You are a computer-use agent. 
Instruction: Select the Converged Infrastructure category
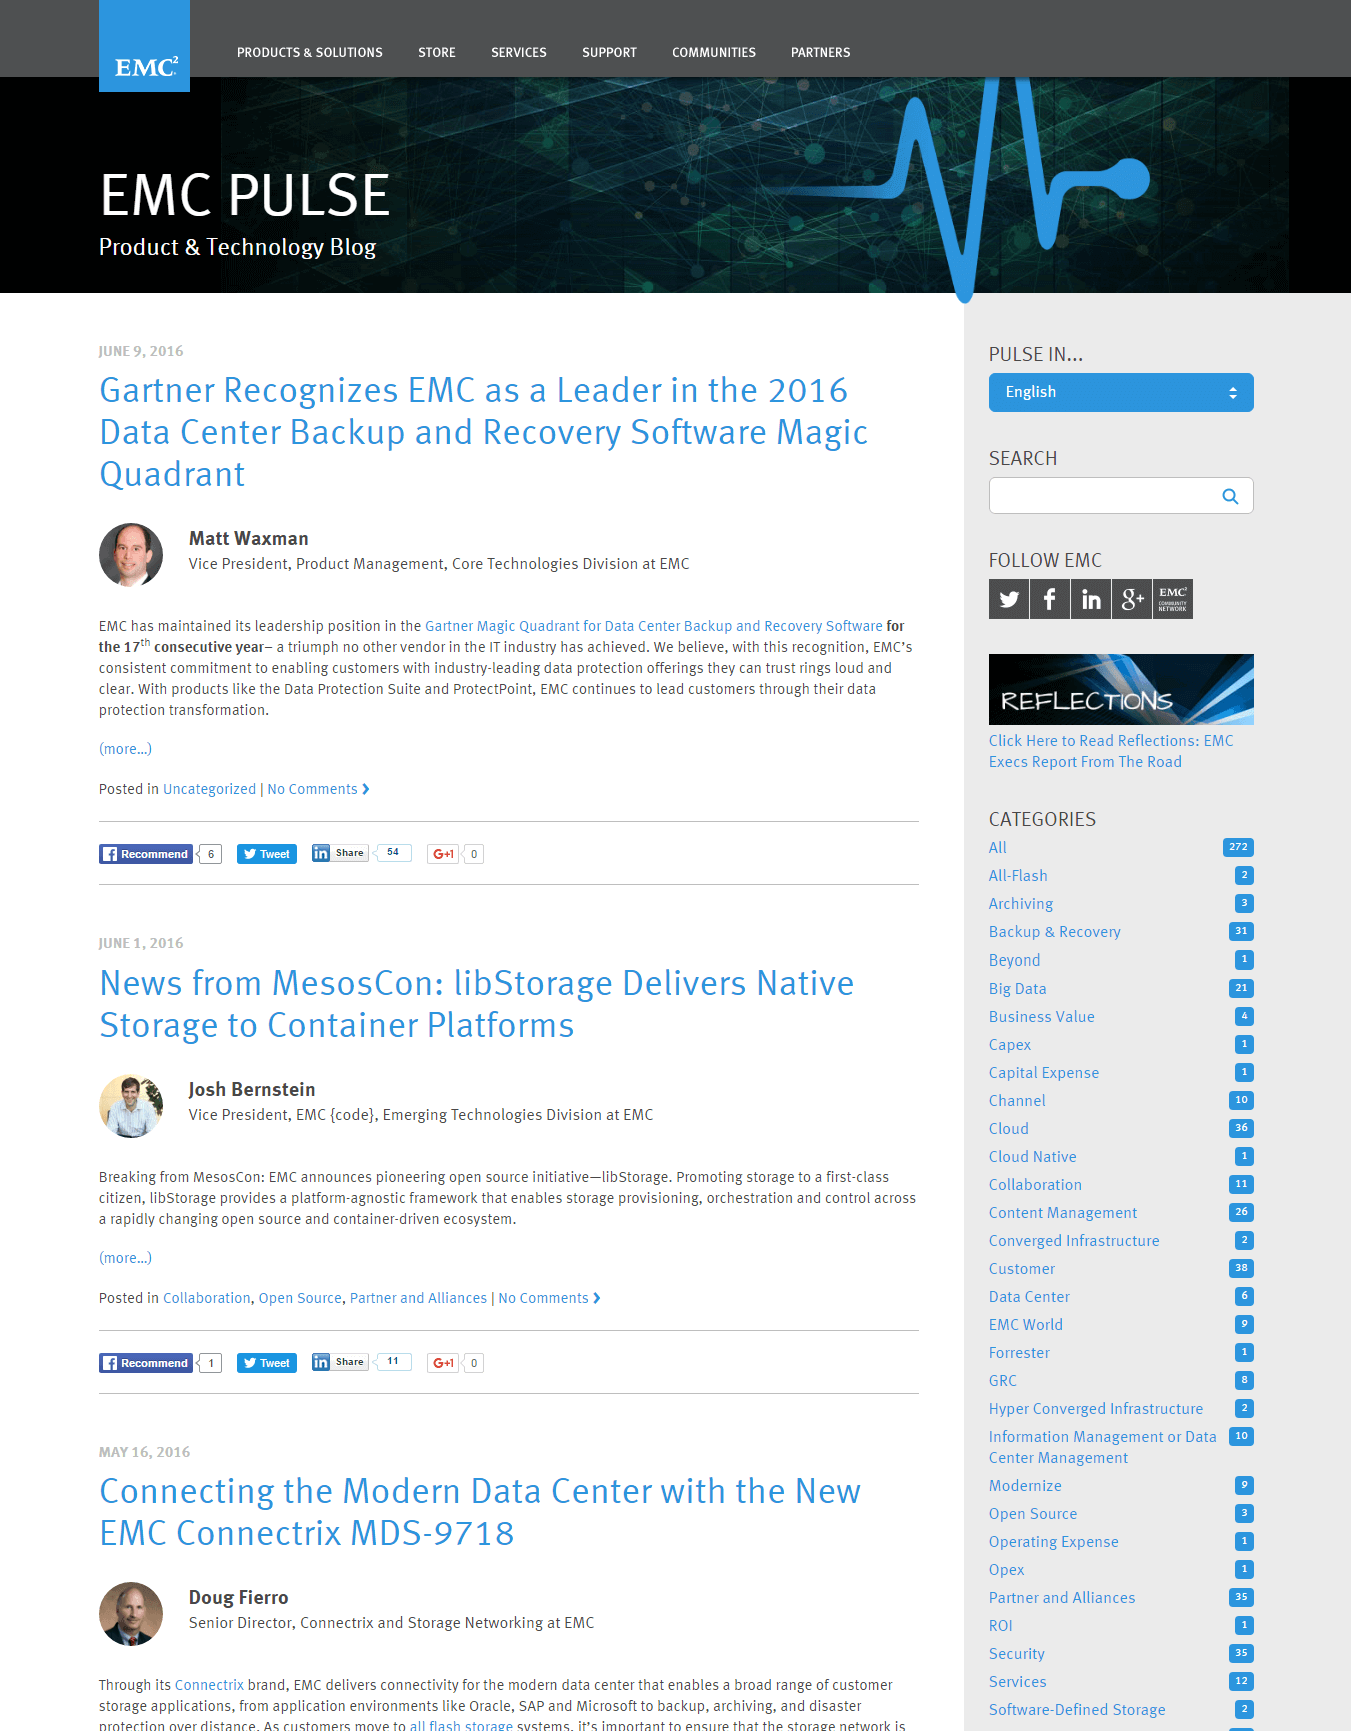(x=1074, y=1240)
